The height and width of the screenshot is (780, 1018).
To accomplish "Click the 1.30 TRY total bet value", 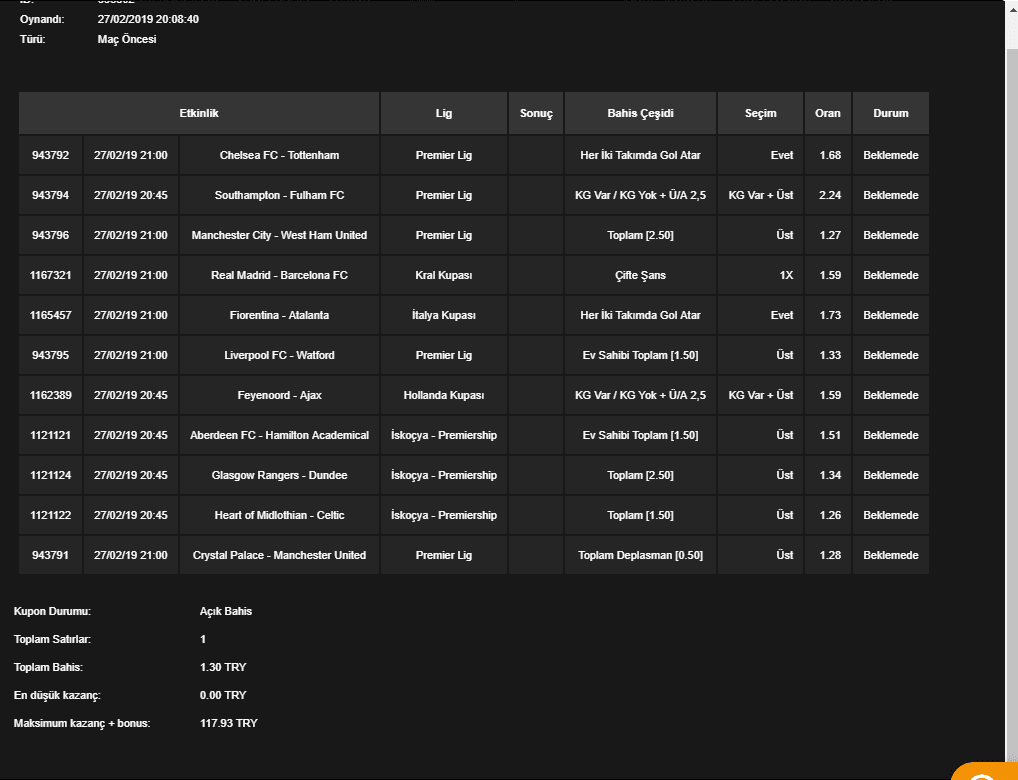I will 223,667.
